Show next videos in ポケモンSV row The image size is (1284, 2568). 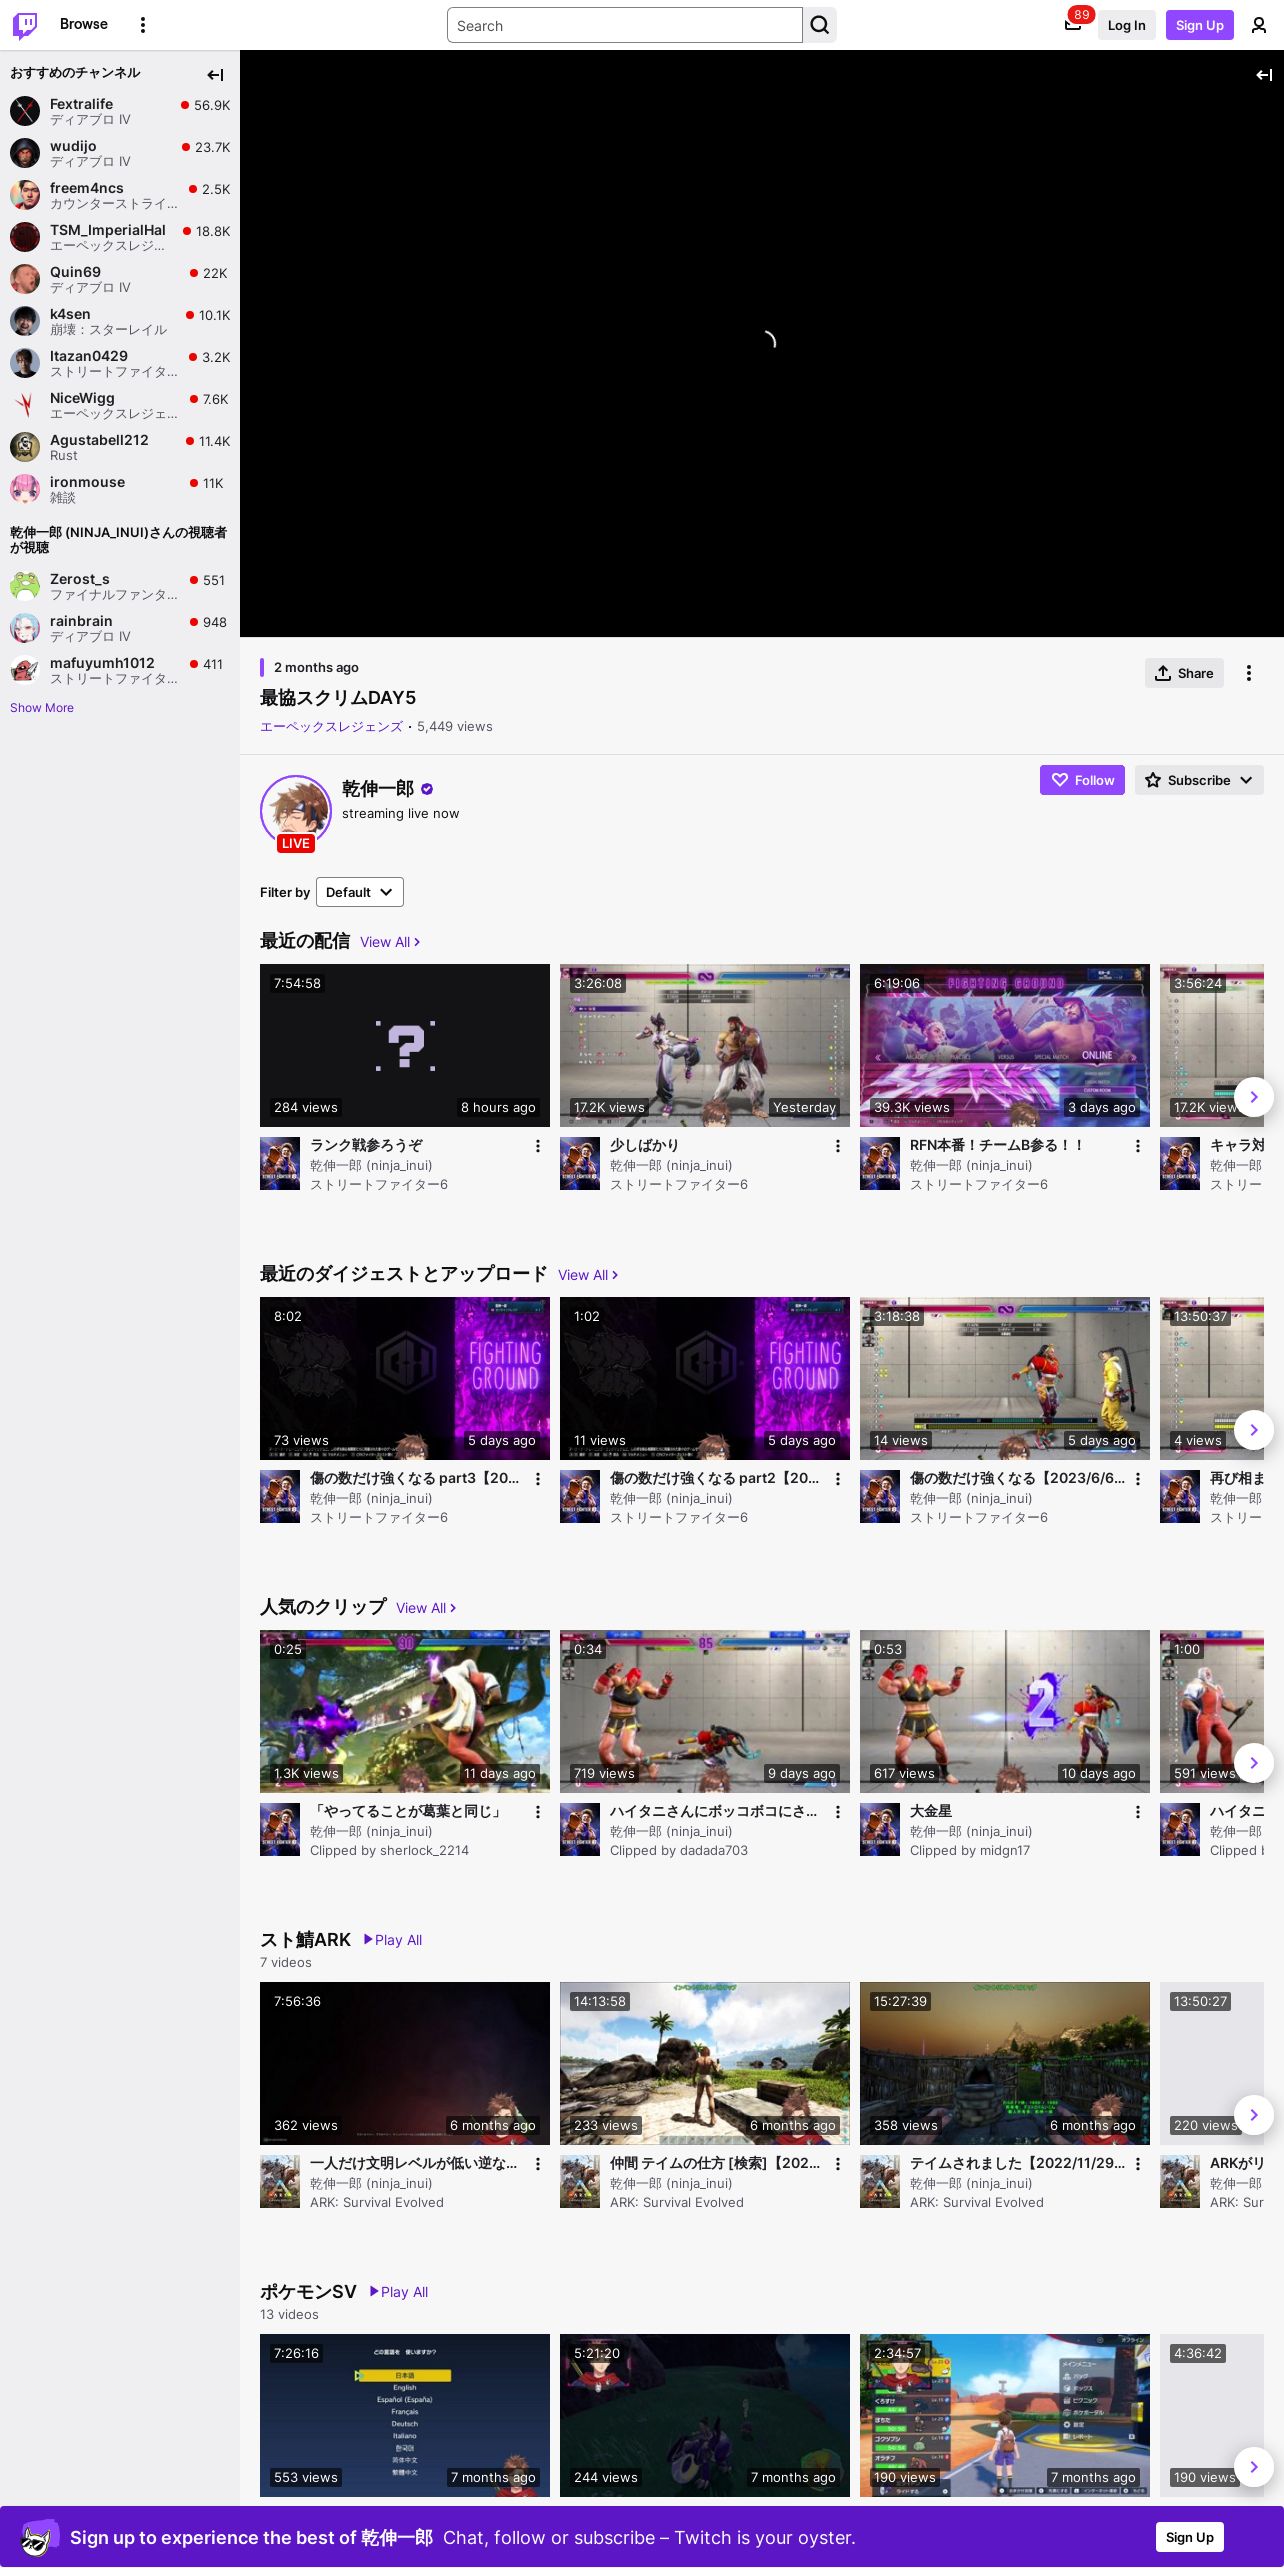click(1254, 2467)
